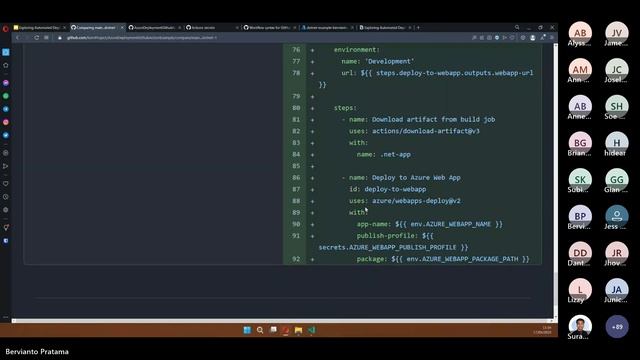Switch to the 'dotnet-example' Azure tab

tap(326, 28)
